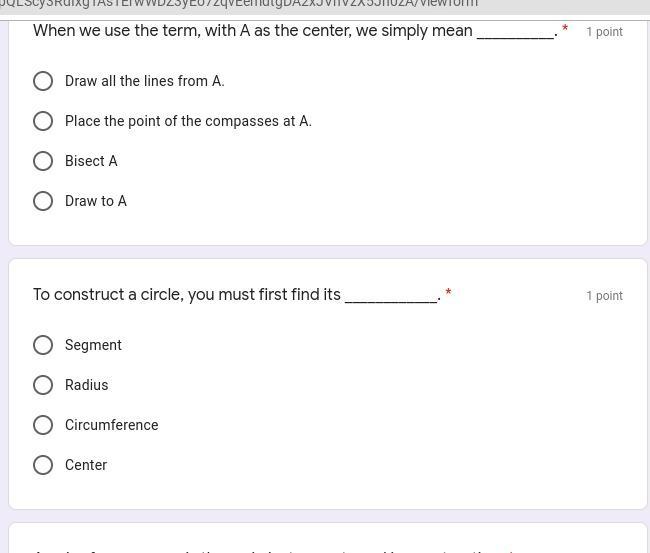This screenshot has width=650, height=553.
Task: Choose the "Radius" radio circle
Action: 43,385
